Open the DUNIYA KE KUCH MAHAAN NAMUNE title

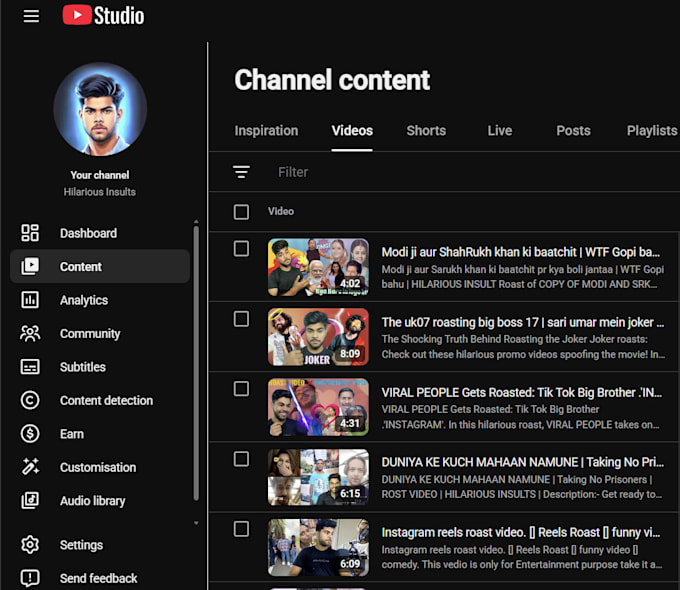point(523,462)
